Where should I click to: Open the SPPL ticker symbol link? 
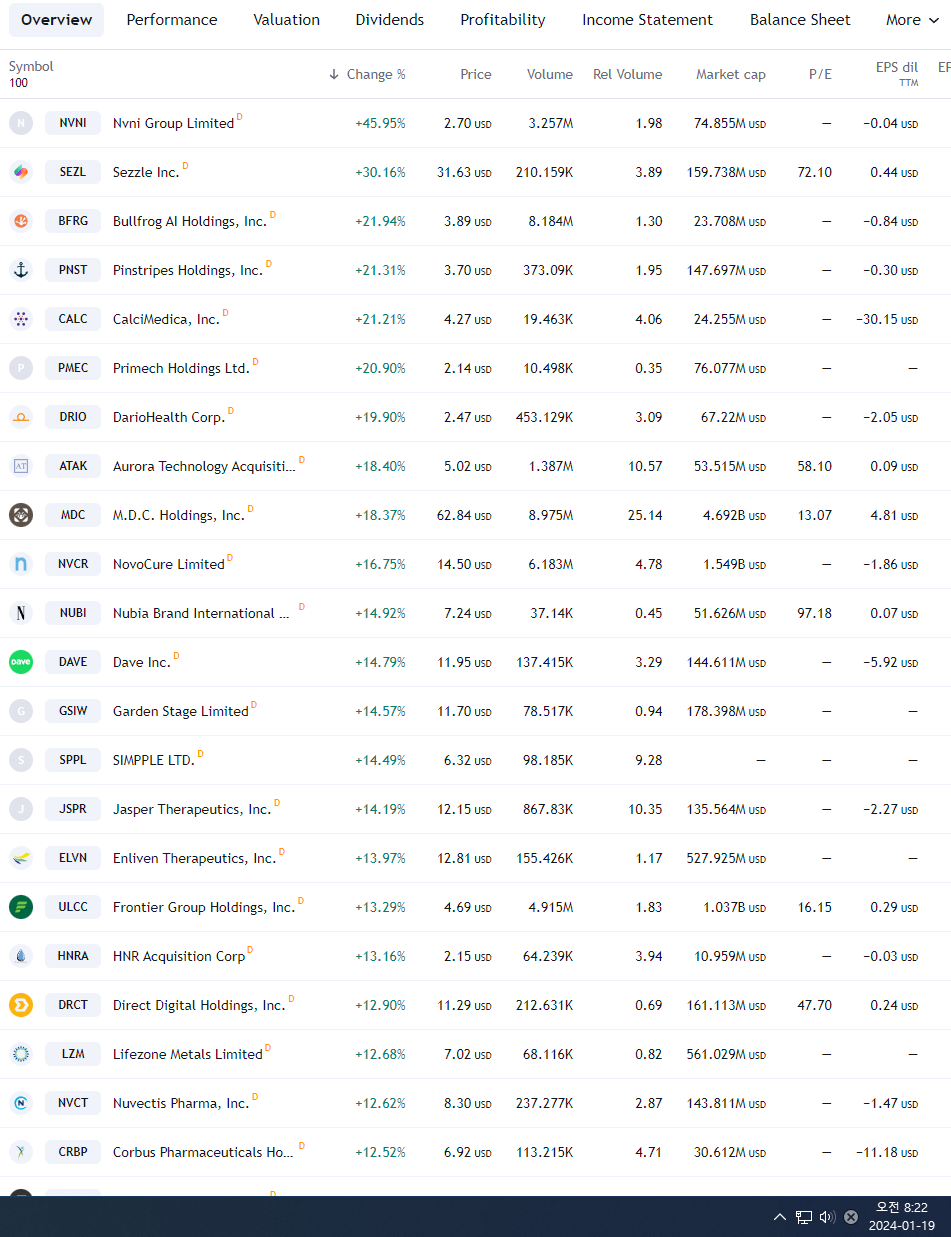point(73,760)
